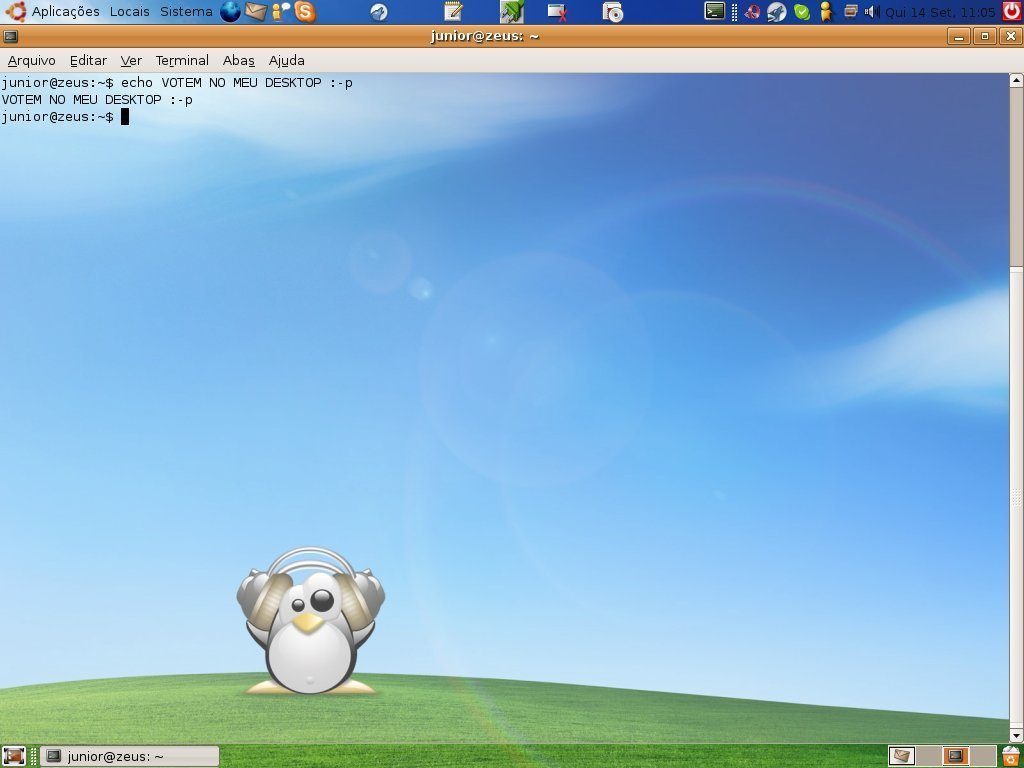Open the email envelope launcher
This screenshot has width=1024, height=768.
[255, 12]
